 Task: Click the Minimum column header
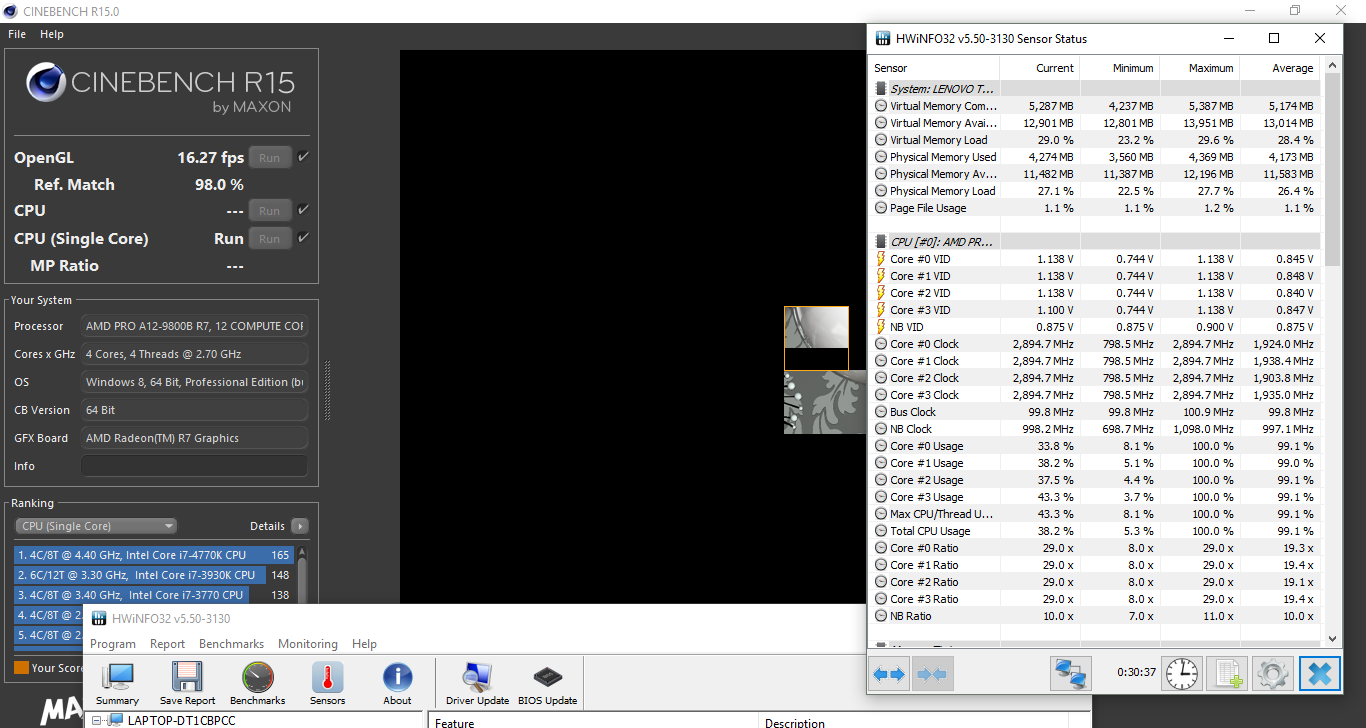(1119, 68)
